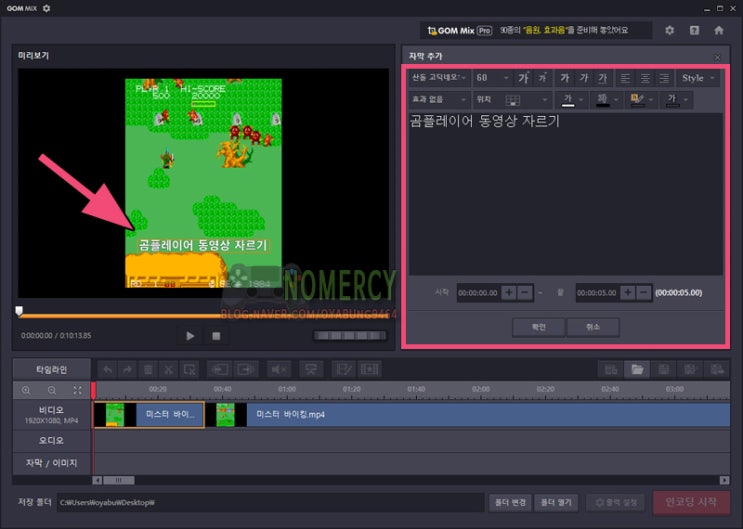Increase the subtitle start time

pyautogui.click(x=508, y=293)
